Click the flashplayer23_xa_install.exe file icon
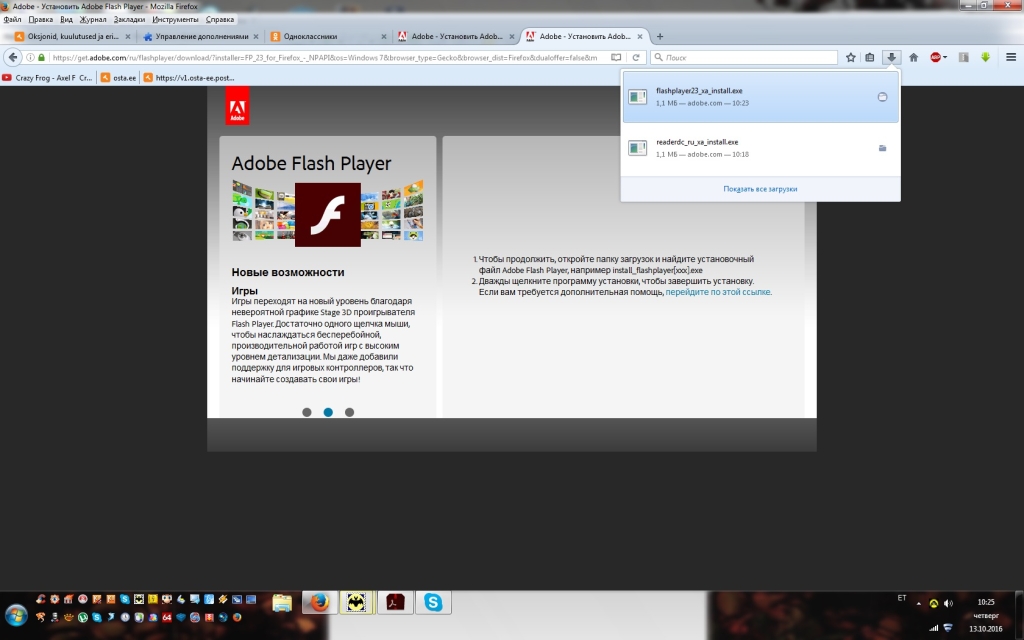This screenshot has width=1024, height=640. 637,97
